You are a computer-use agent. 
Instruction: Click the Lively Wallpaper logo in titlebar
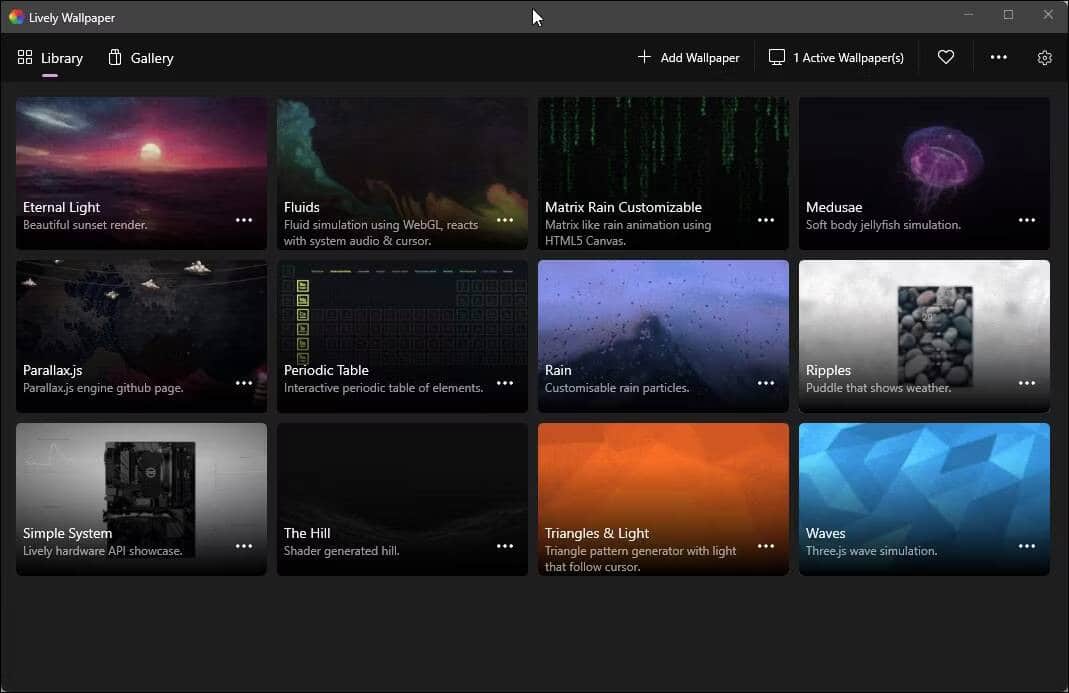[x=16, y=17]
